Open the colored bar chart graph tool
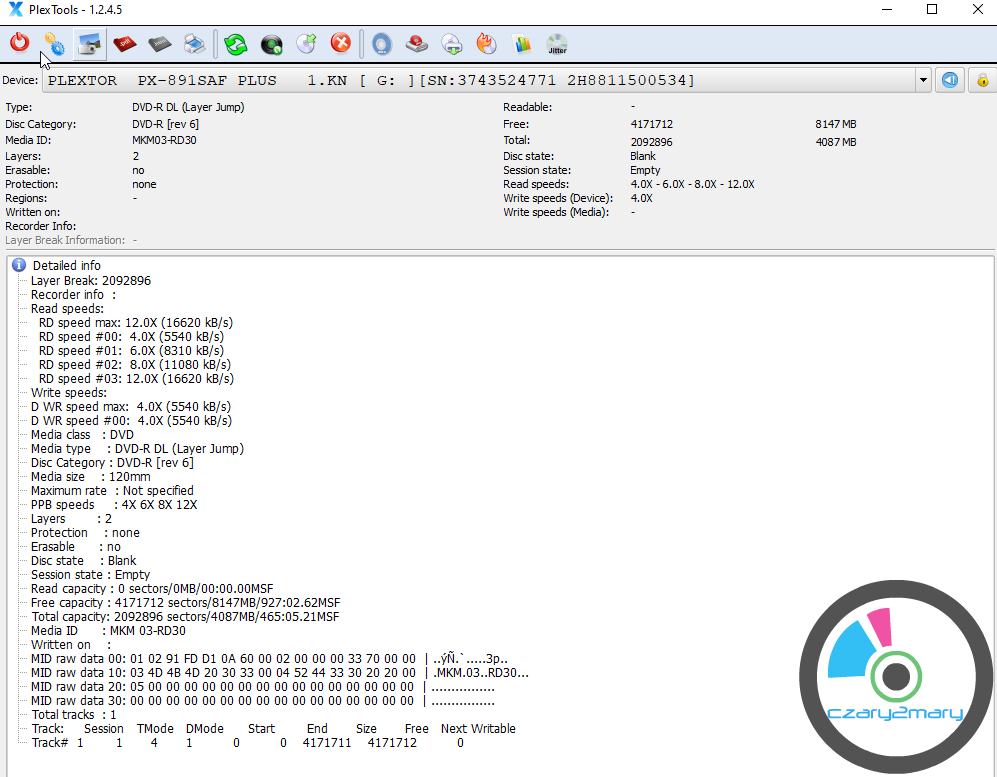 pos(521,44)
